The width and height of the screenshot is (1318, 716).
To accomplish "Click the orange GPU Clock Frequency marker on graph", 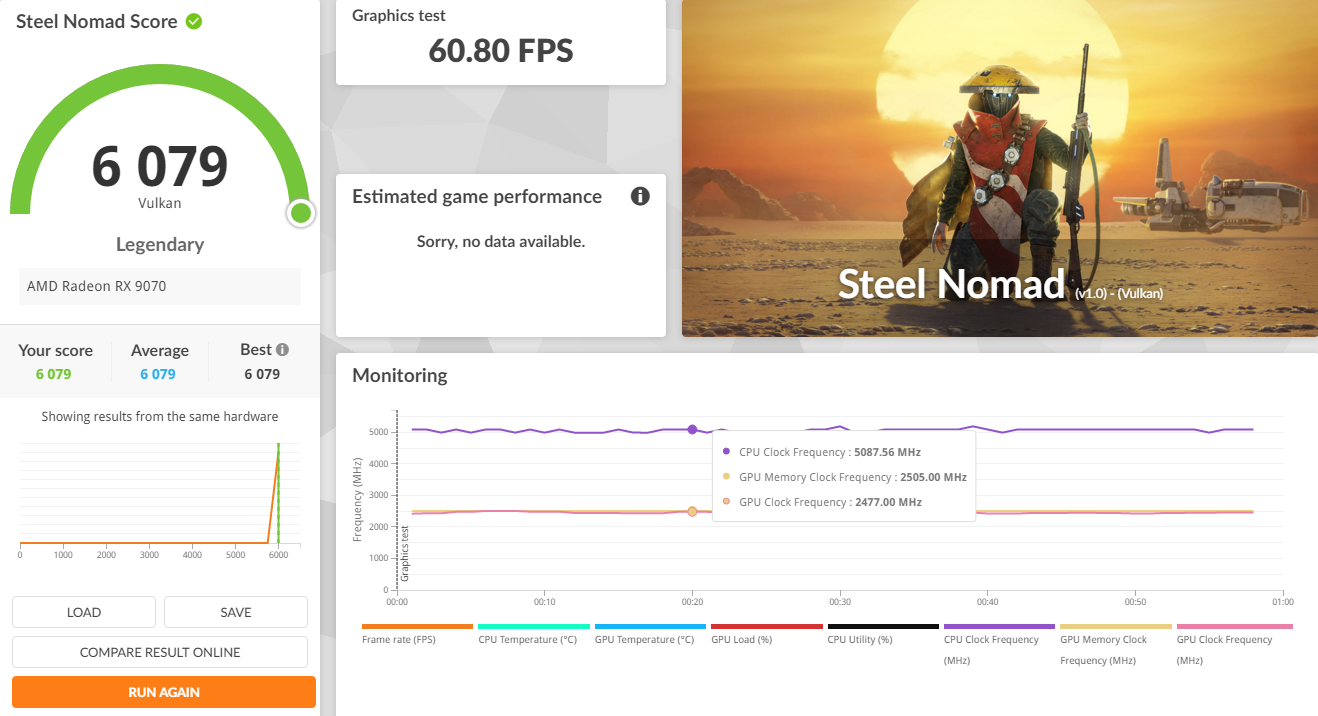I will point(693,511).
